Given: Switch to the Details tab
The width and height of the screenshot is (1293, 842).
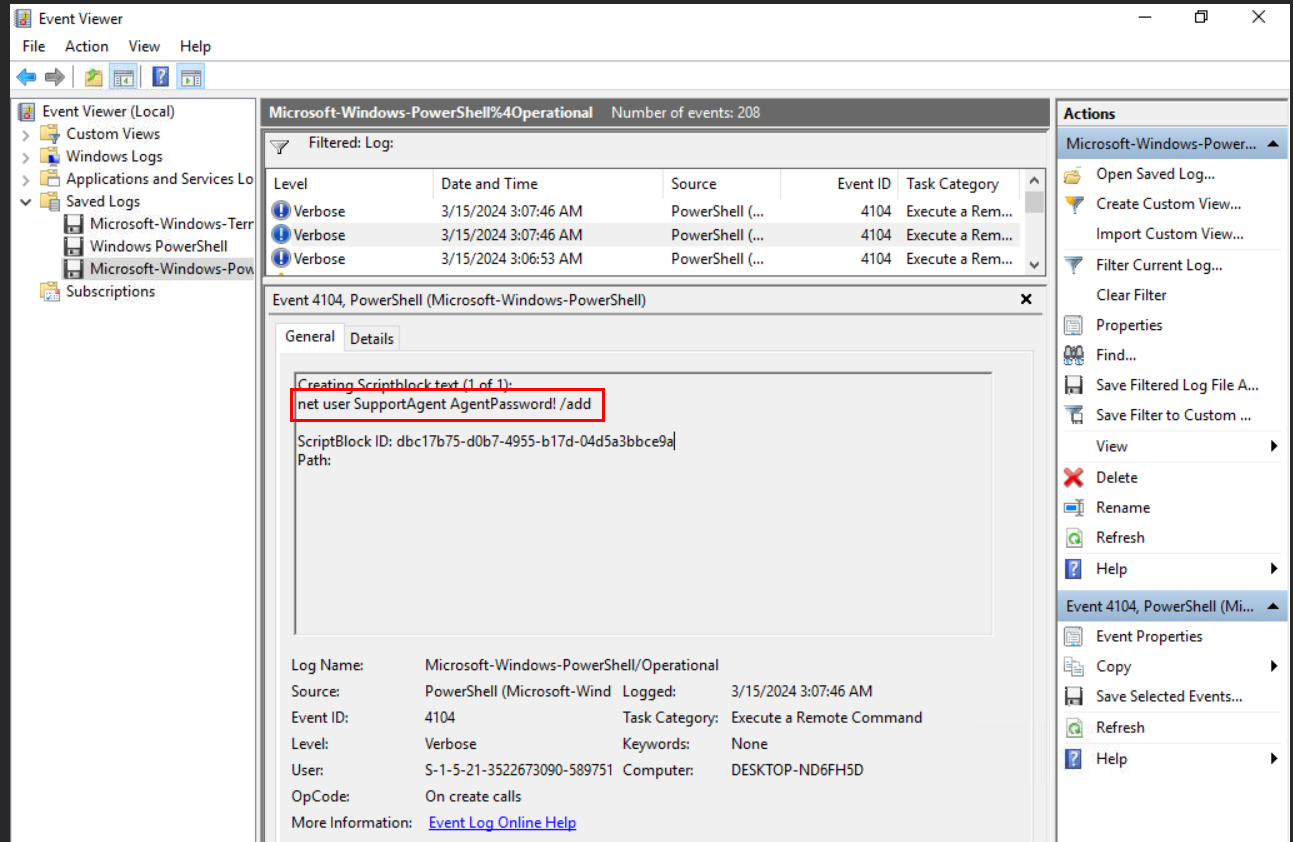Looking at the screenshot, I should (x=372, y=339).
